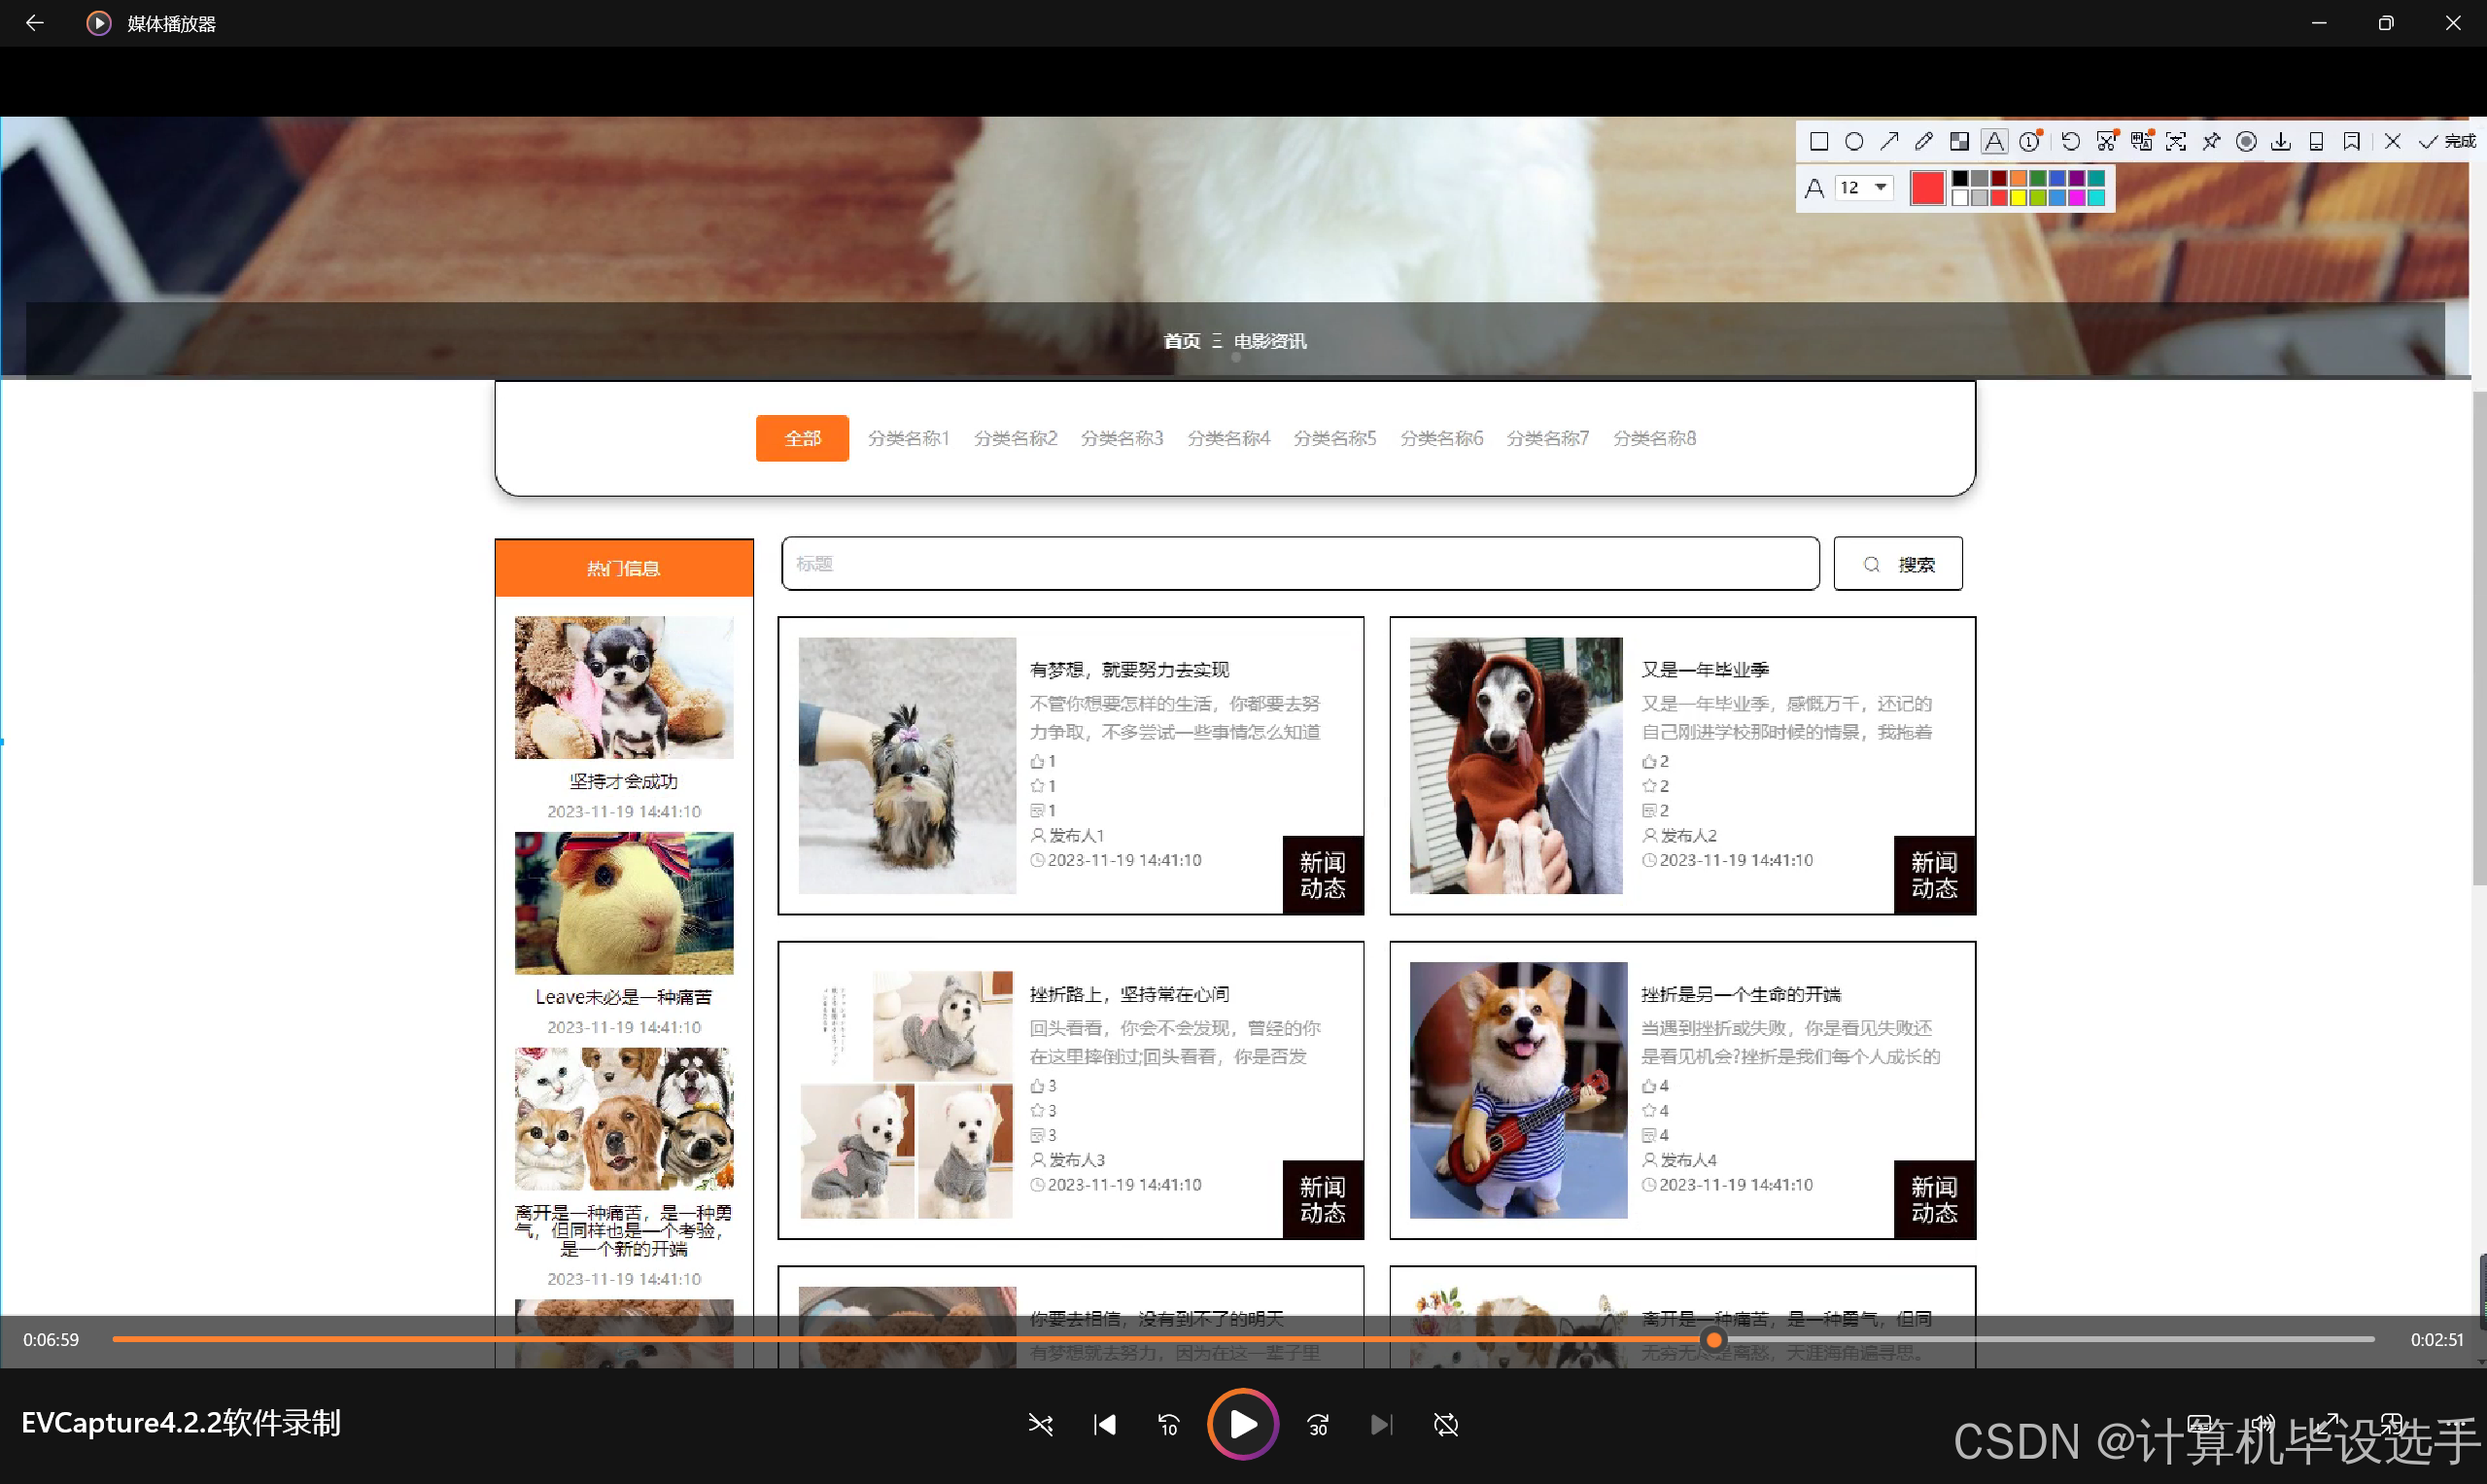Screen dimensions: 2487x1484
Task: Open the font size 12 dropdown
Action: 1864,188
